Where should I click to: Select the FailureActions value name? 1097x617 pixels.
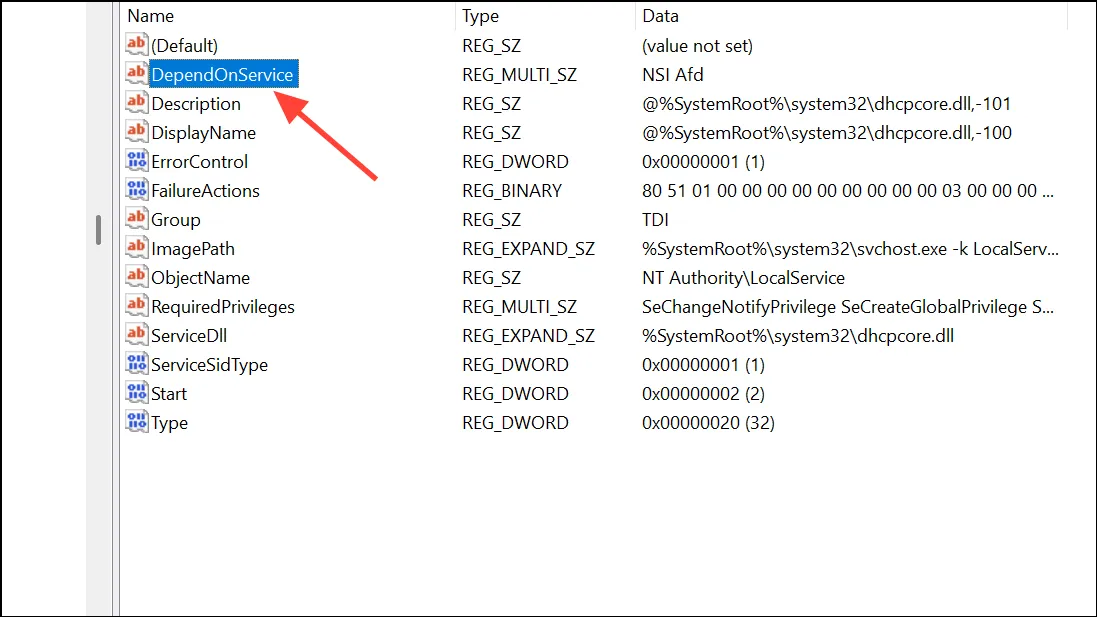pos(205,191)
